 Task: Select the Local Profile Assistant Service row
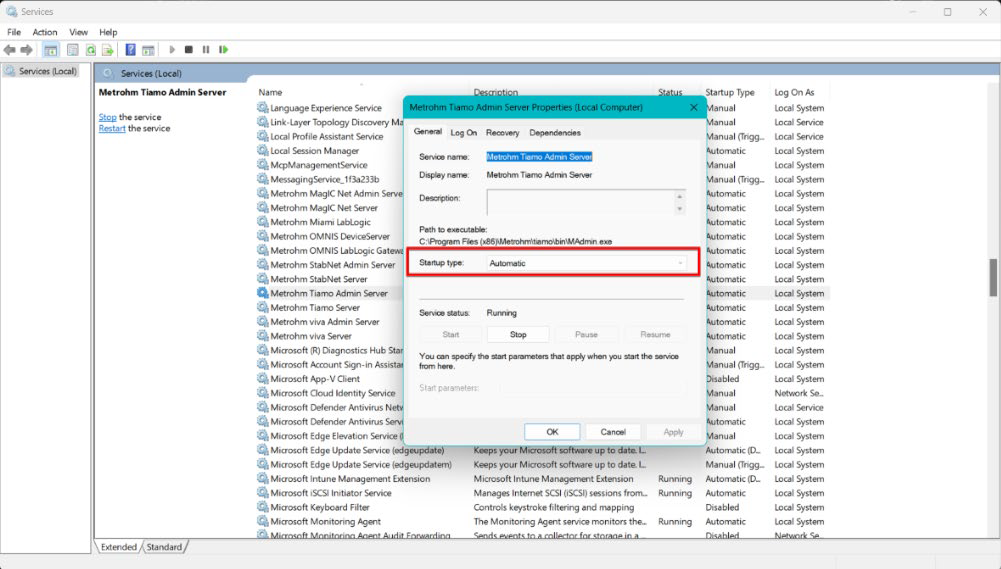(326, 136)
